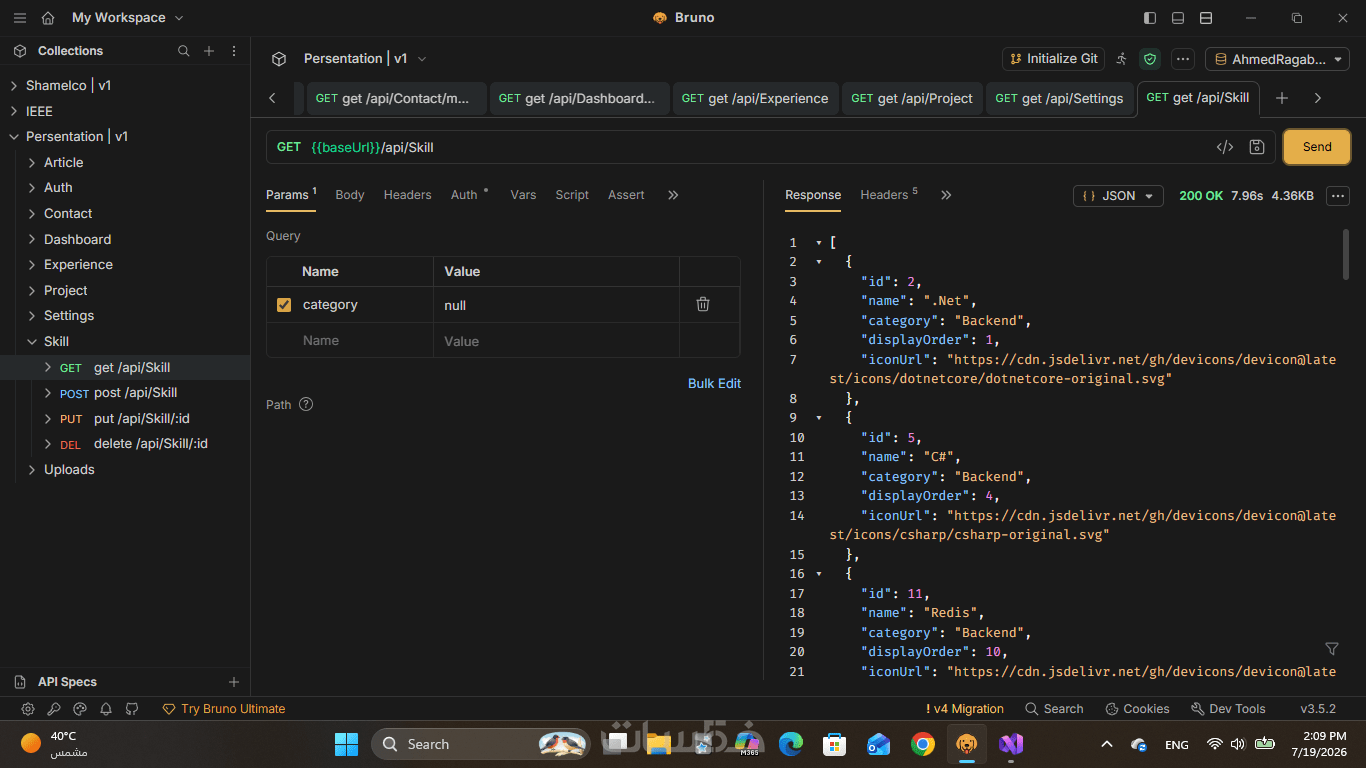1366x768 pixels.
Task: Add a new collection with the plus icon
Action: click(209, 51)
